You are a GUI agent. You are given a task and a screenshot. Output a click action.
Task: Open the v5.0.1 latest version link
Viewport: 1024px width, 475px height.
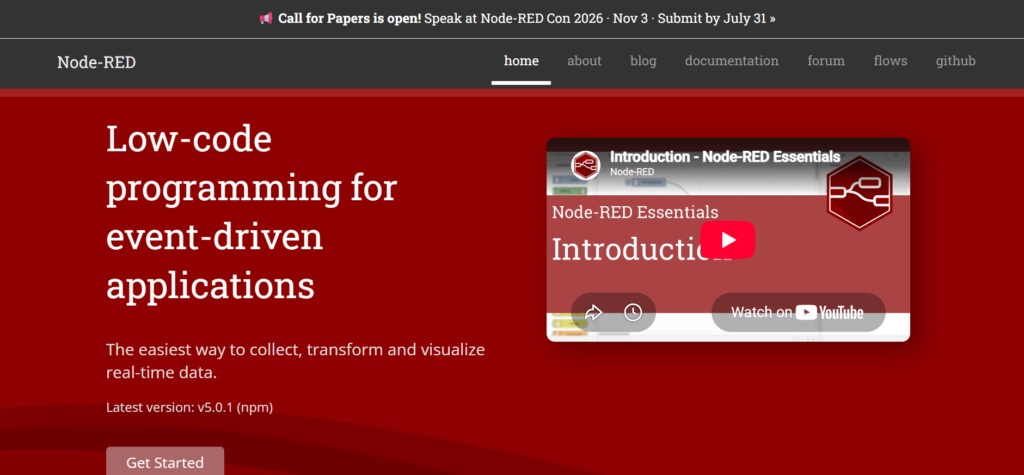point(216,408)
